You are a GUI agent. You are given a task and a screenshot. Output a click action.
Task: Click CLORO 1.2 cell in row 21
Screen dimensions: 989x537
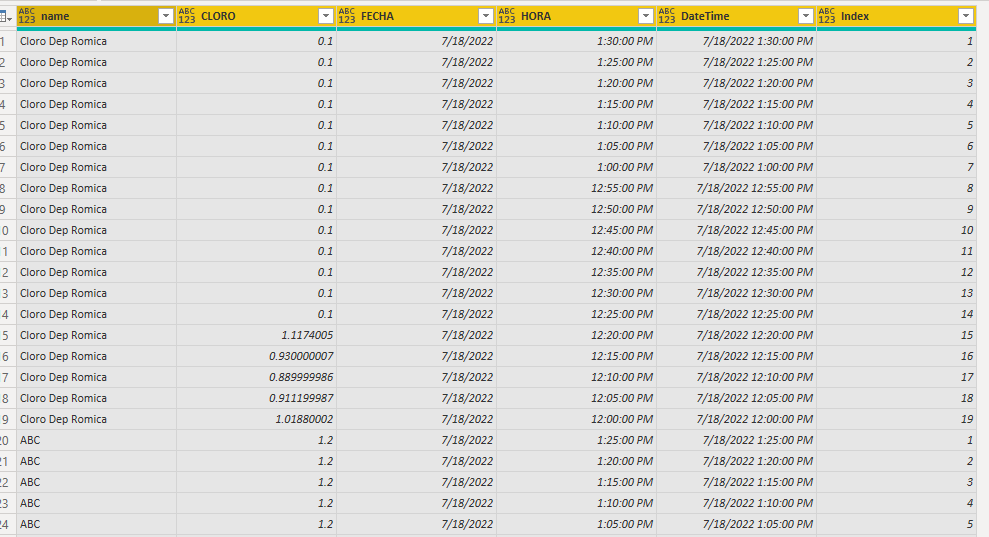coord(257,461)
